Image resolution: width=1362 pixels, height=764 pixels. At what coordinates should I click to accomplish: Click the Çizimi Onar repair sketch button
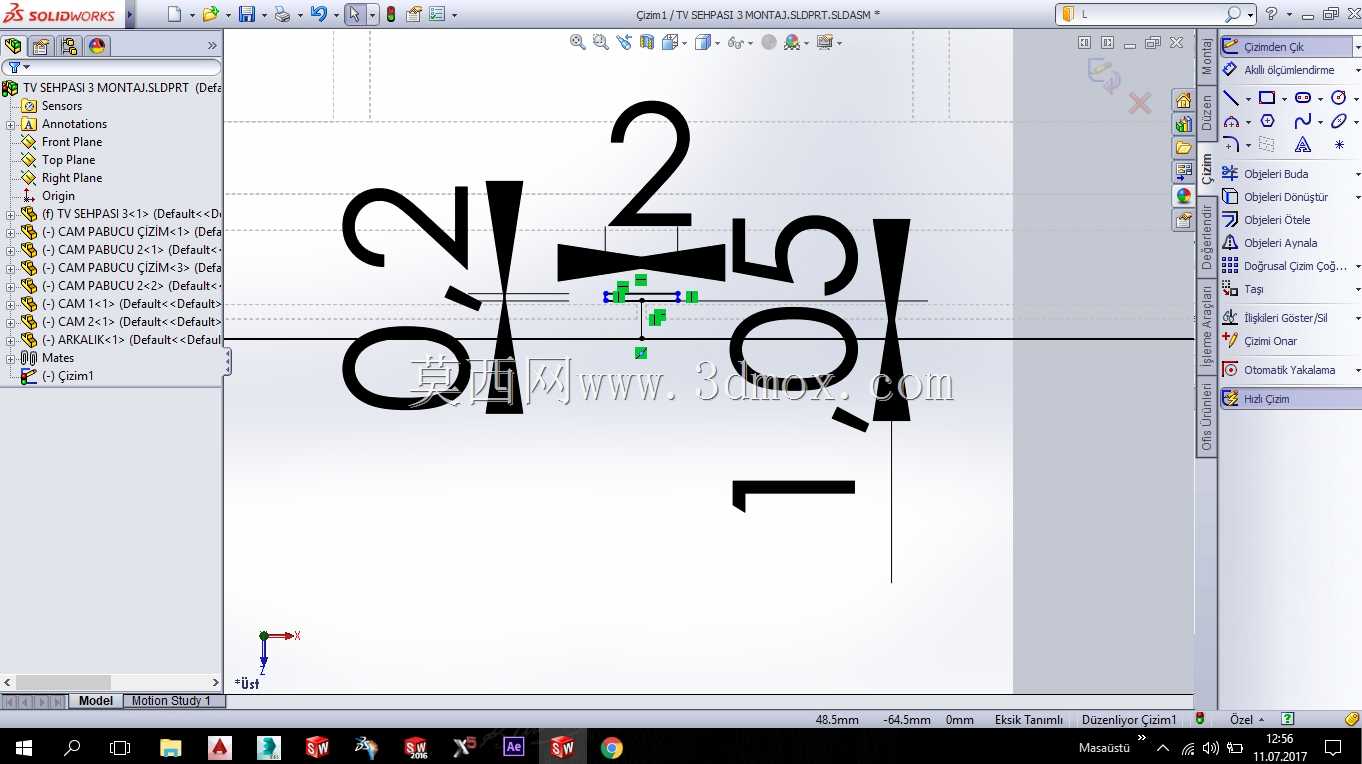tap(1259, 341)
